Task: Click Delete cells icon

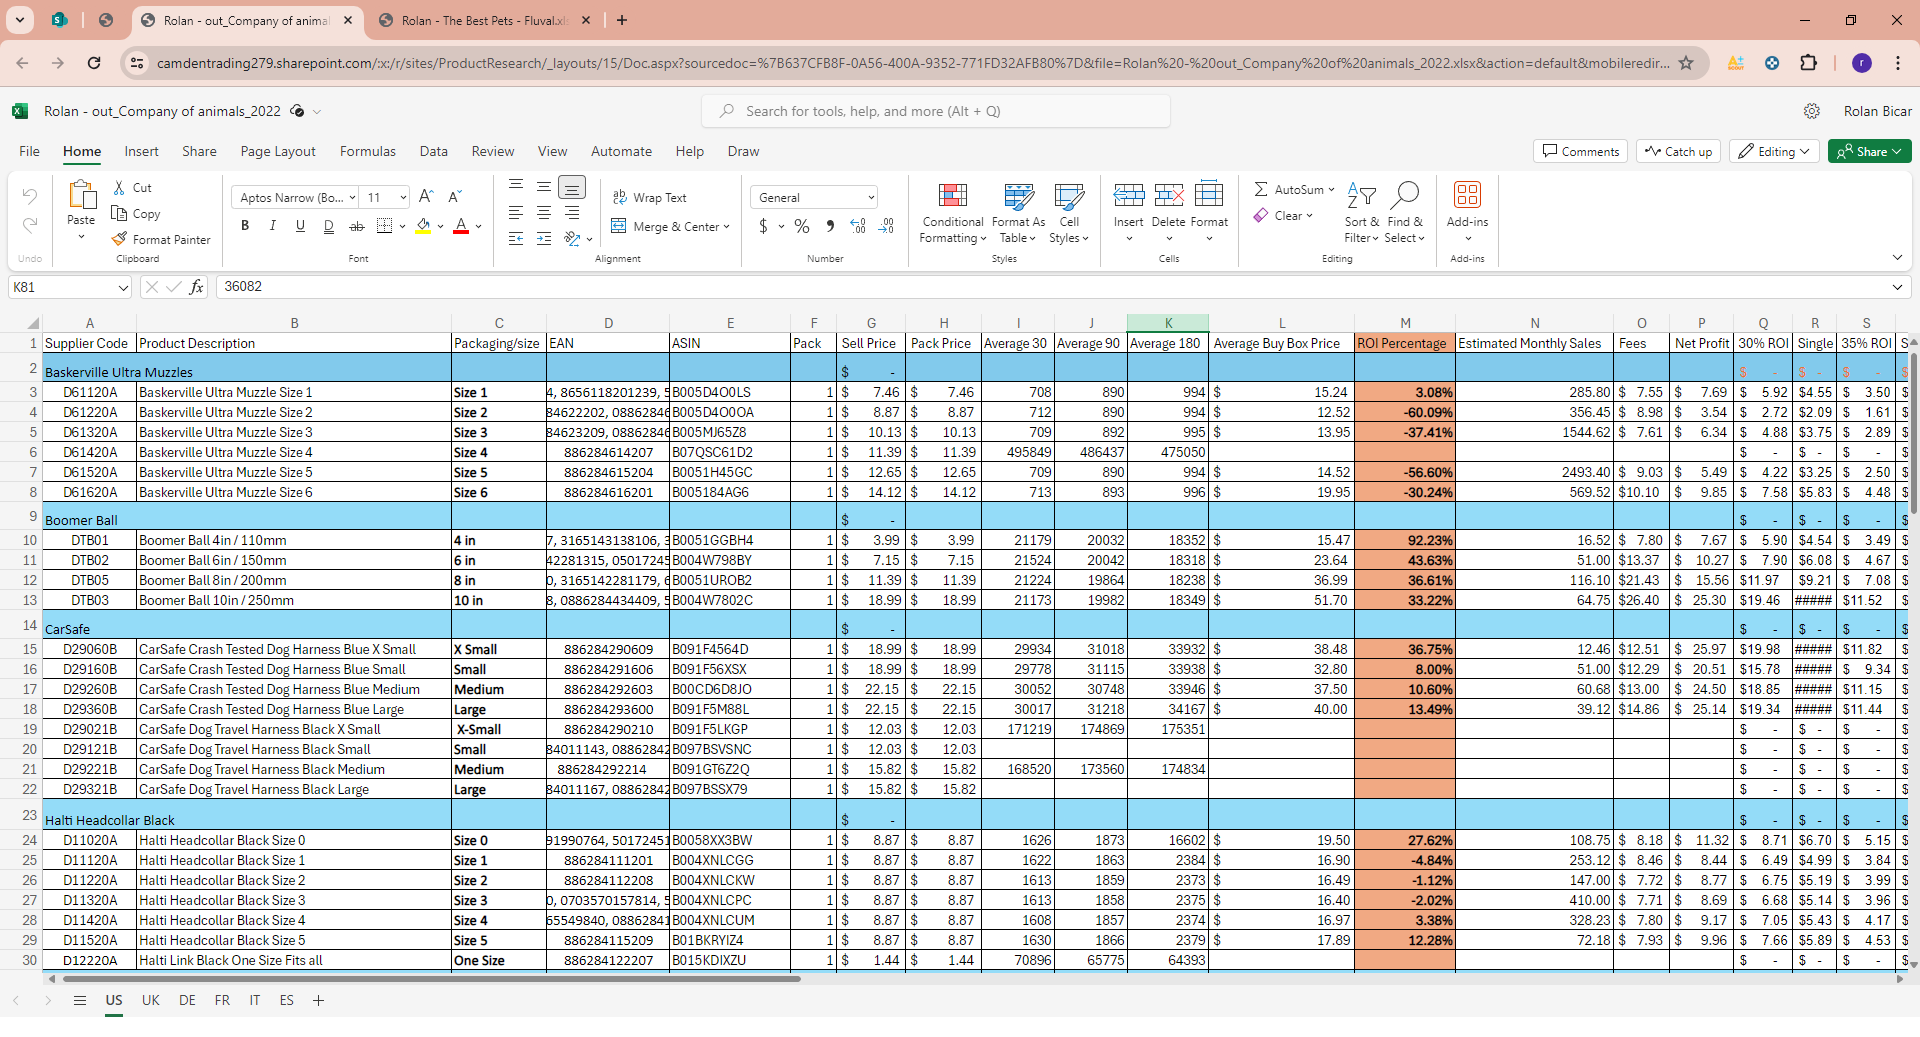Action: tap(1168, 194)
